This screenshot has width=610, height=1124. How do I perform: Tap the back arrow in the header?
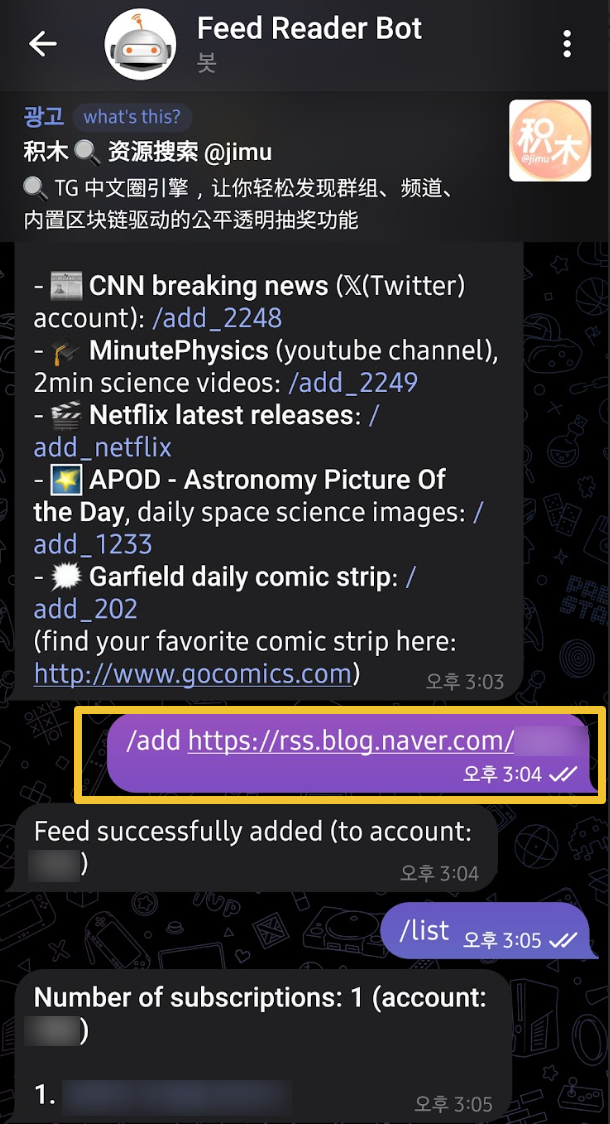[42, 44]
